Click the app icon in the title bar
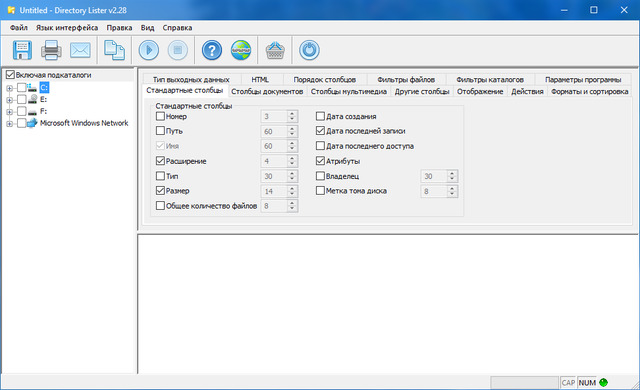 11,10
